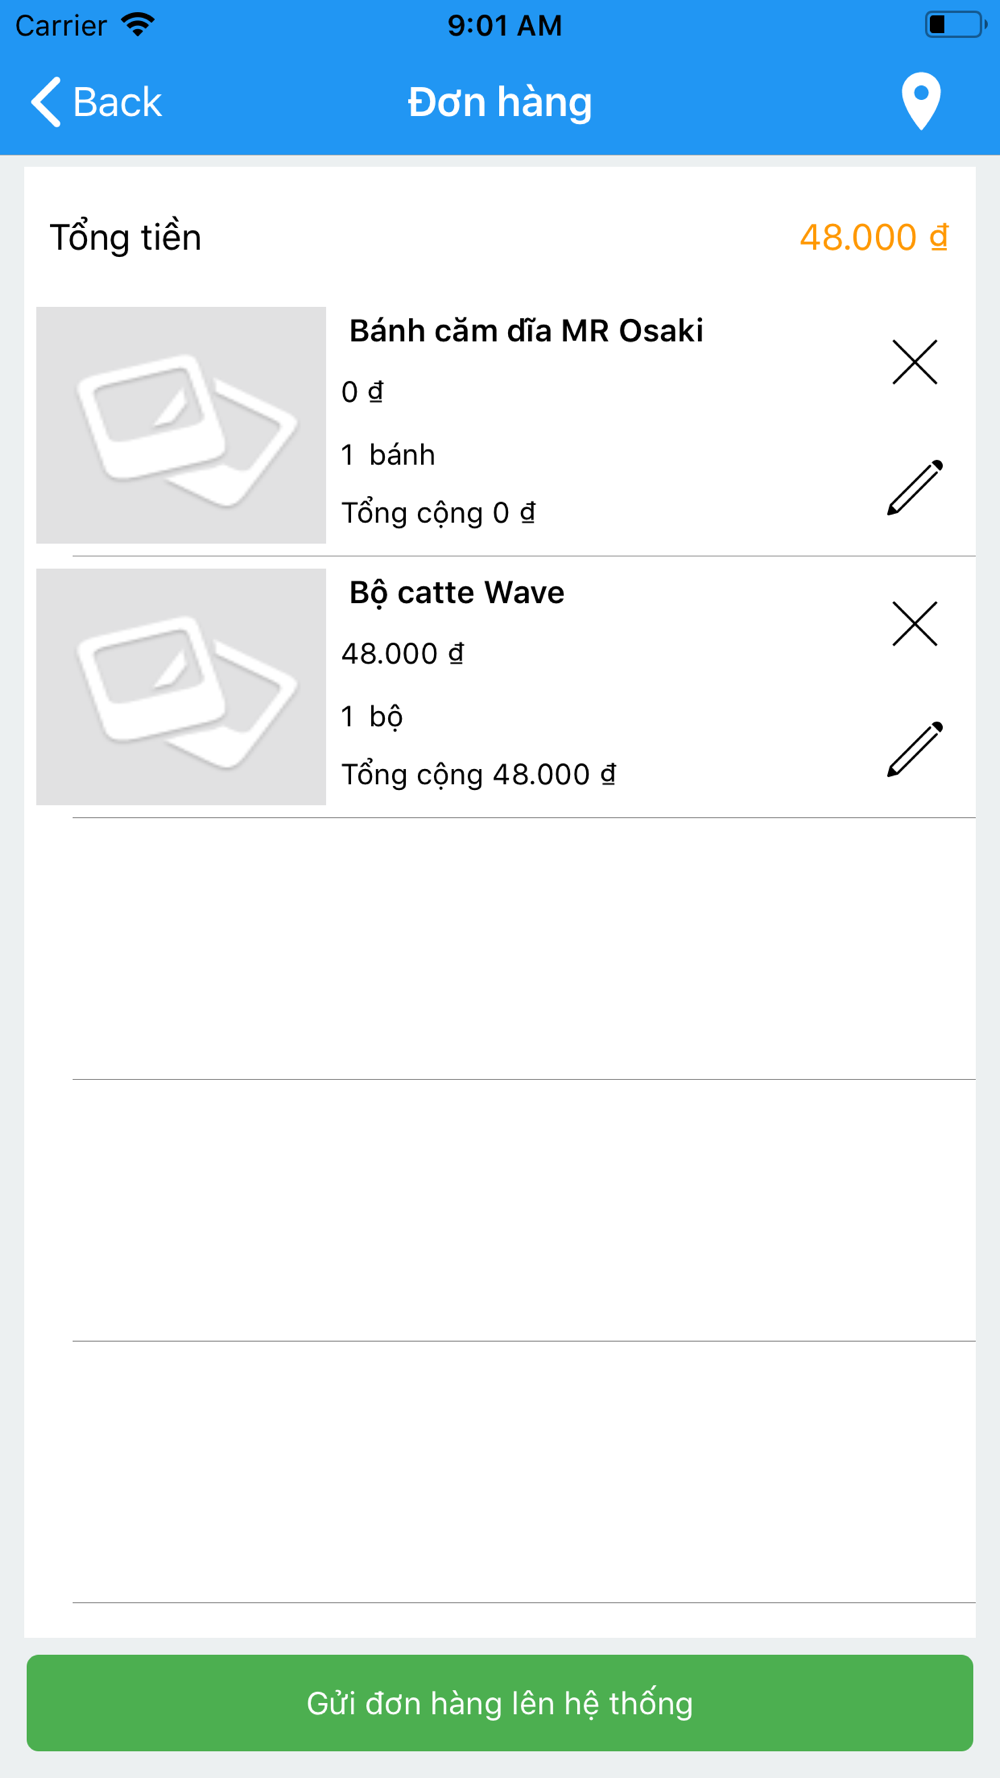The width and height of the screenshot is (1000, 1778).
Task: Go Back to previous screen
Action: [x=96, y=102]
